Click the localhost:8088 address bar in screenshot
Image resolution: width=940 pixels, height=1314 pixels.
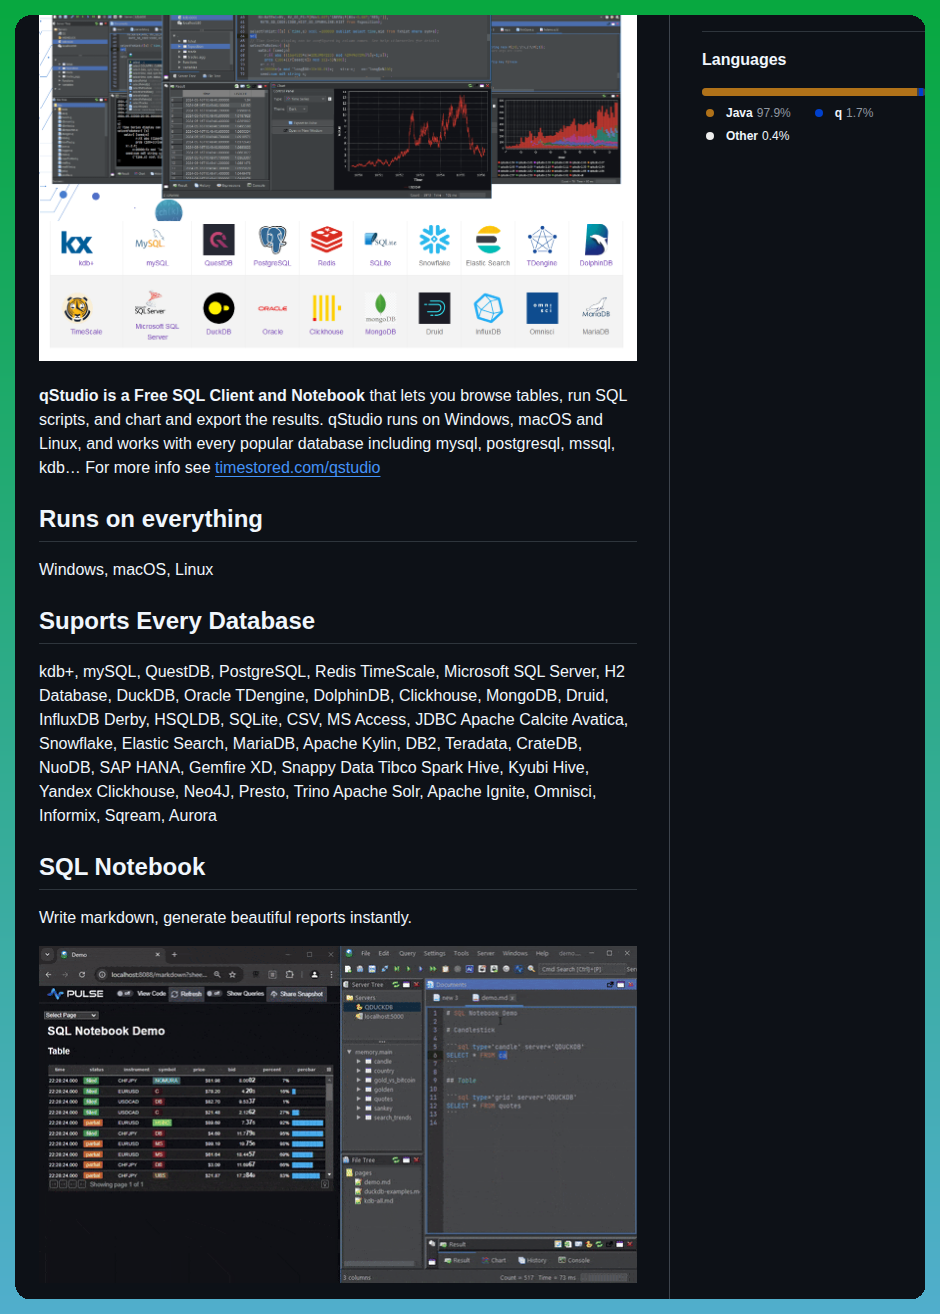(x=167, y=974)
